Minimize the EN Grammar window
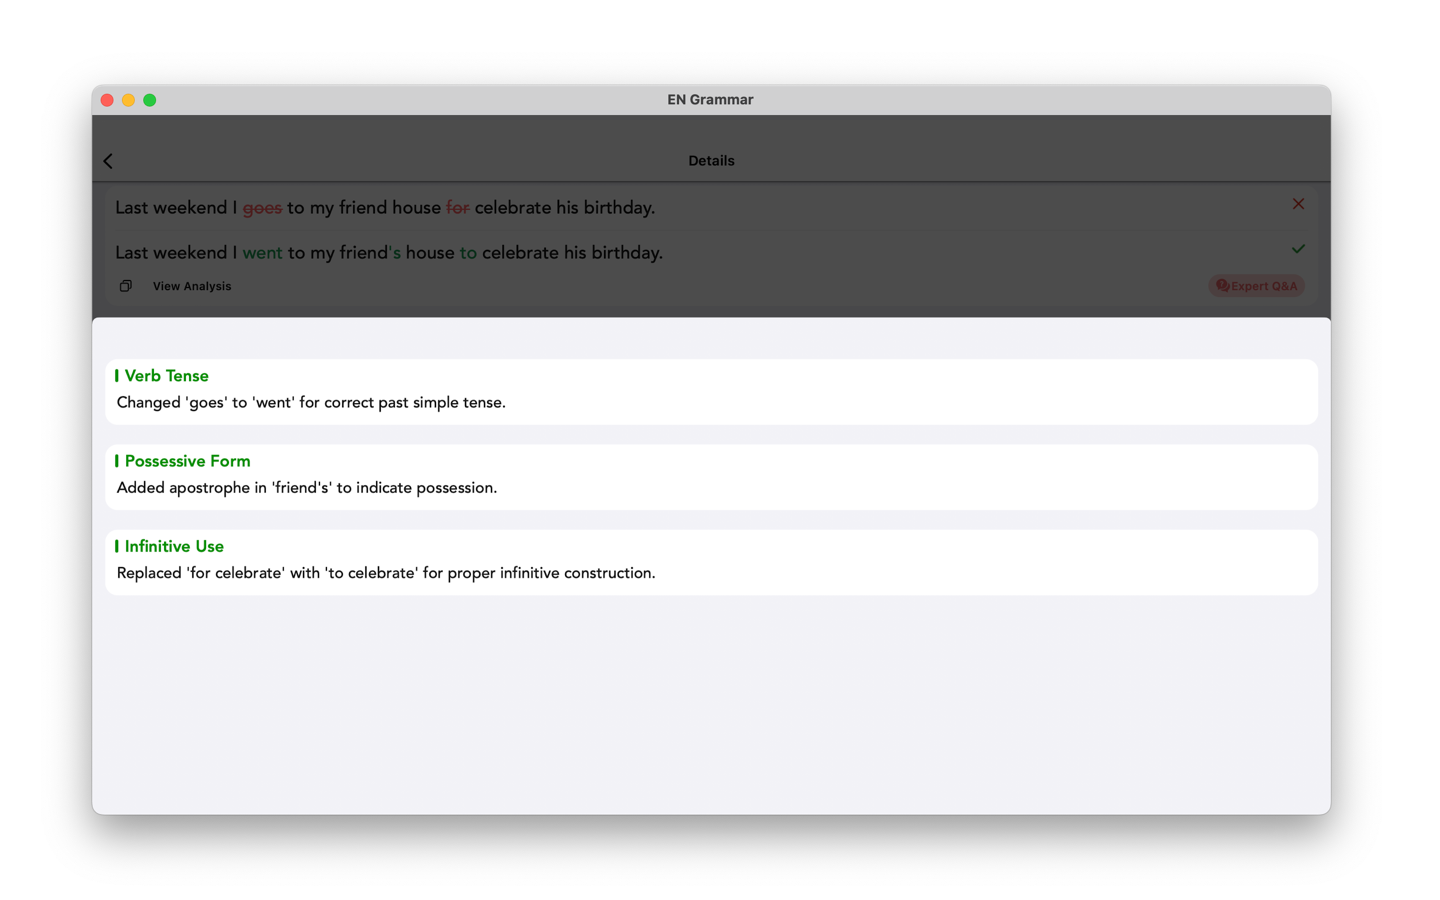The height and width of the screenshot is (900, 1440). [128, 100]
